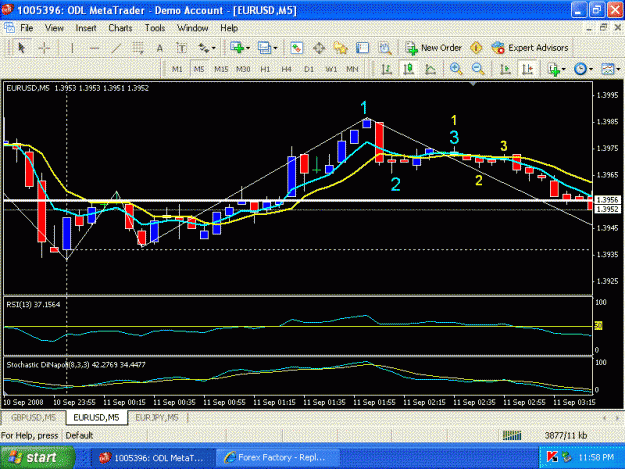Screen dimensions: 625x469
Task: Switch to the EURJPY,M5 chart tab
Action: 157,418
